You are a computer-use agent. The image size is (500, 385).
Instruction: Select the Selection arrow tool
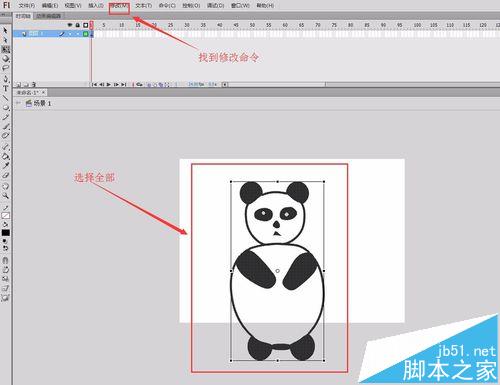[5, 31]
